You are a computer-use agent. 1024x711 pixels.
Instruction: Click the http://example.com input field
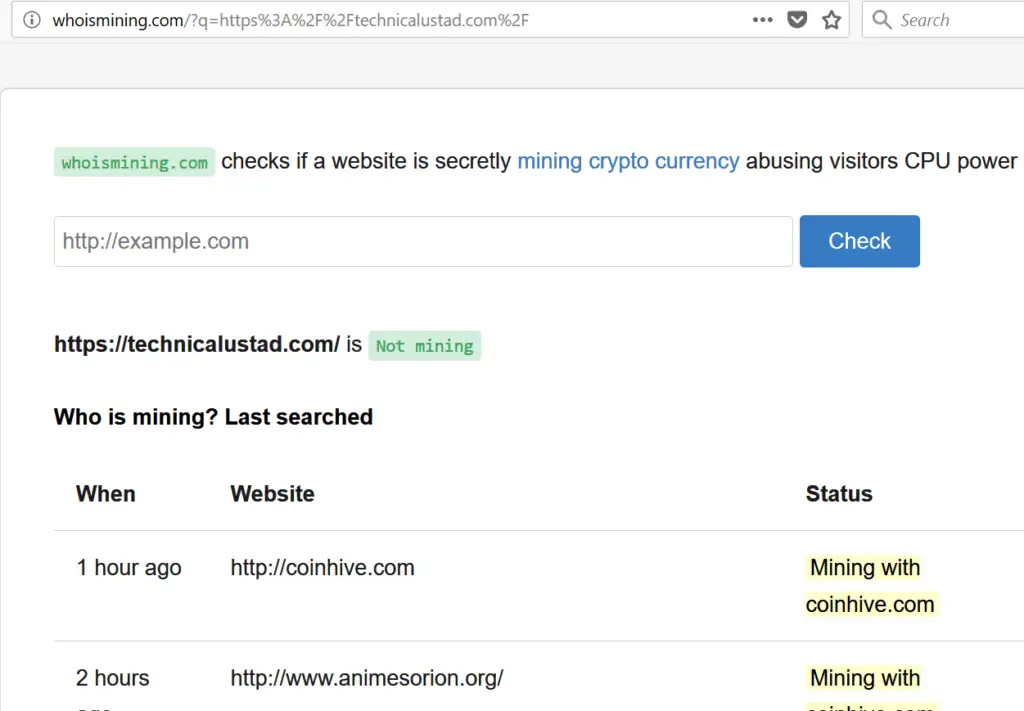point(422,241)
